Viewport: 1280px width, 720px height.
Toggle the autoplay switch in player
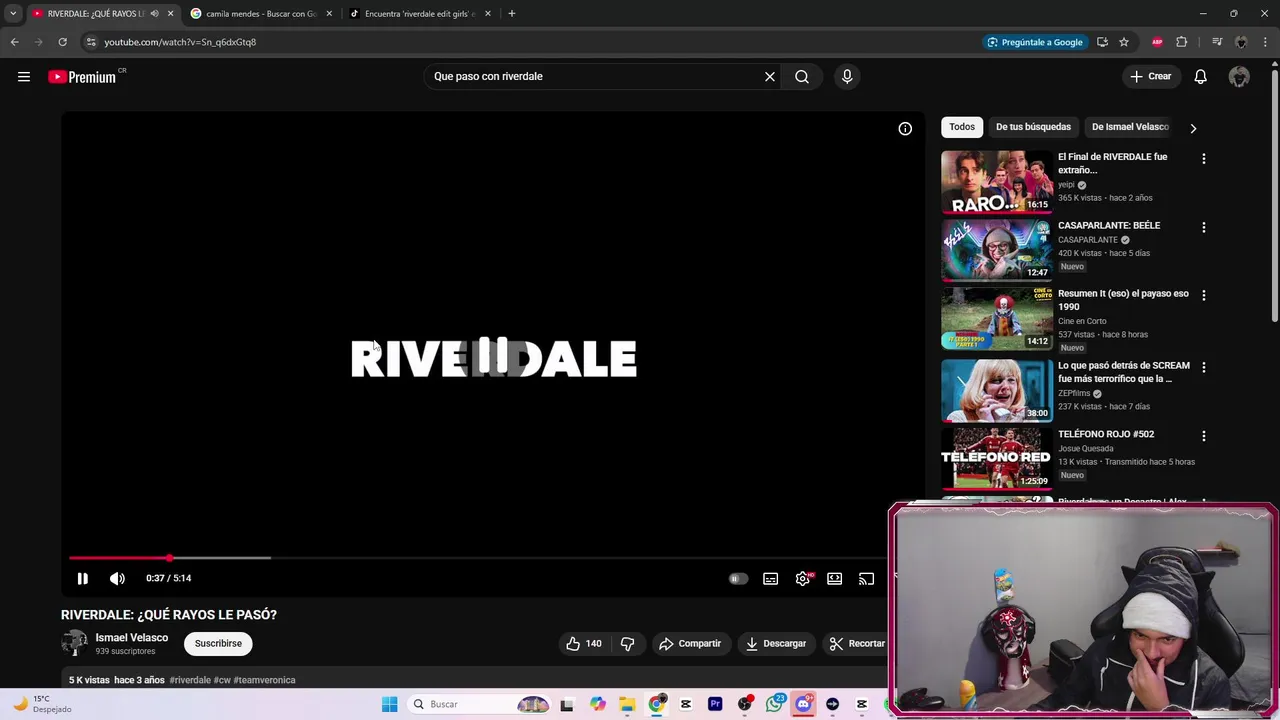[x=738, y=579]
